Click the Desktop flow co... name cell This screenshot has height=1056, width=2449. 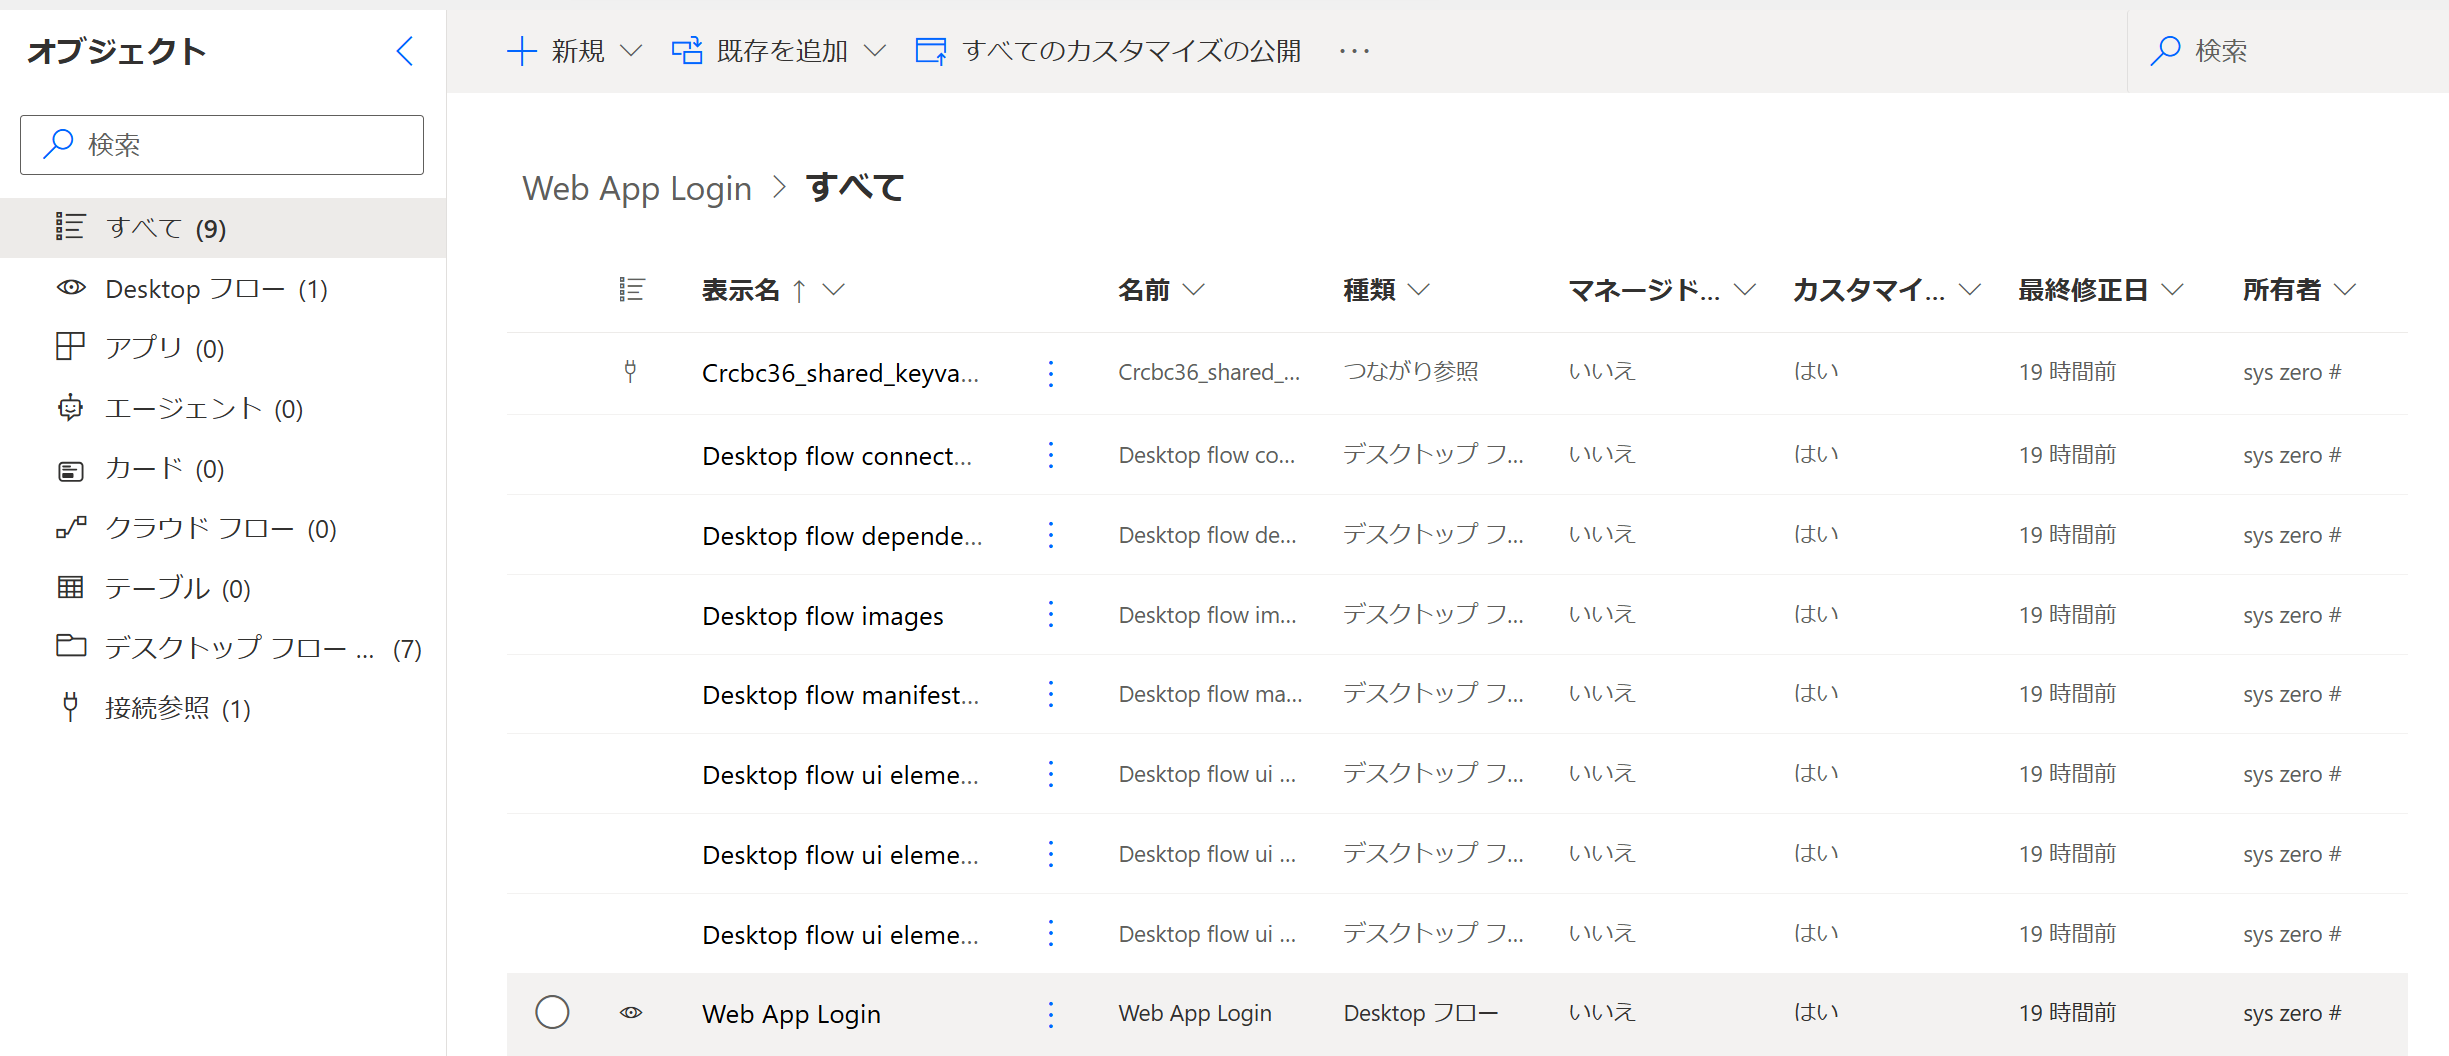point(1206,455)
